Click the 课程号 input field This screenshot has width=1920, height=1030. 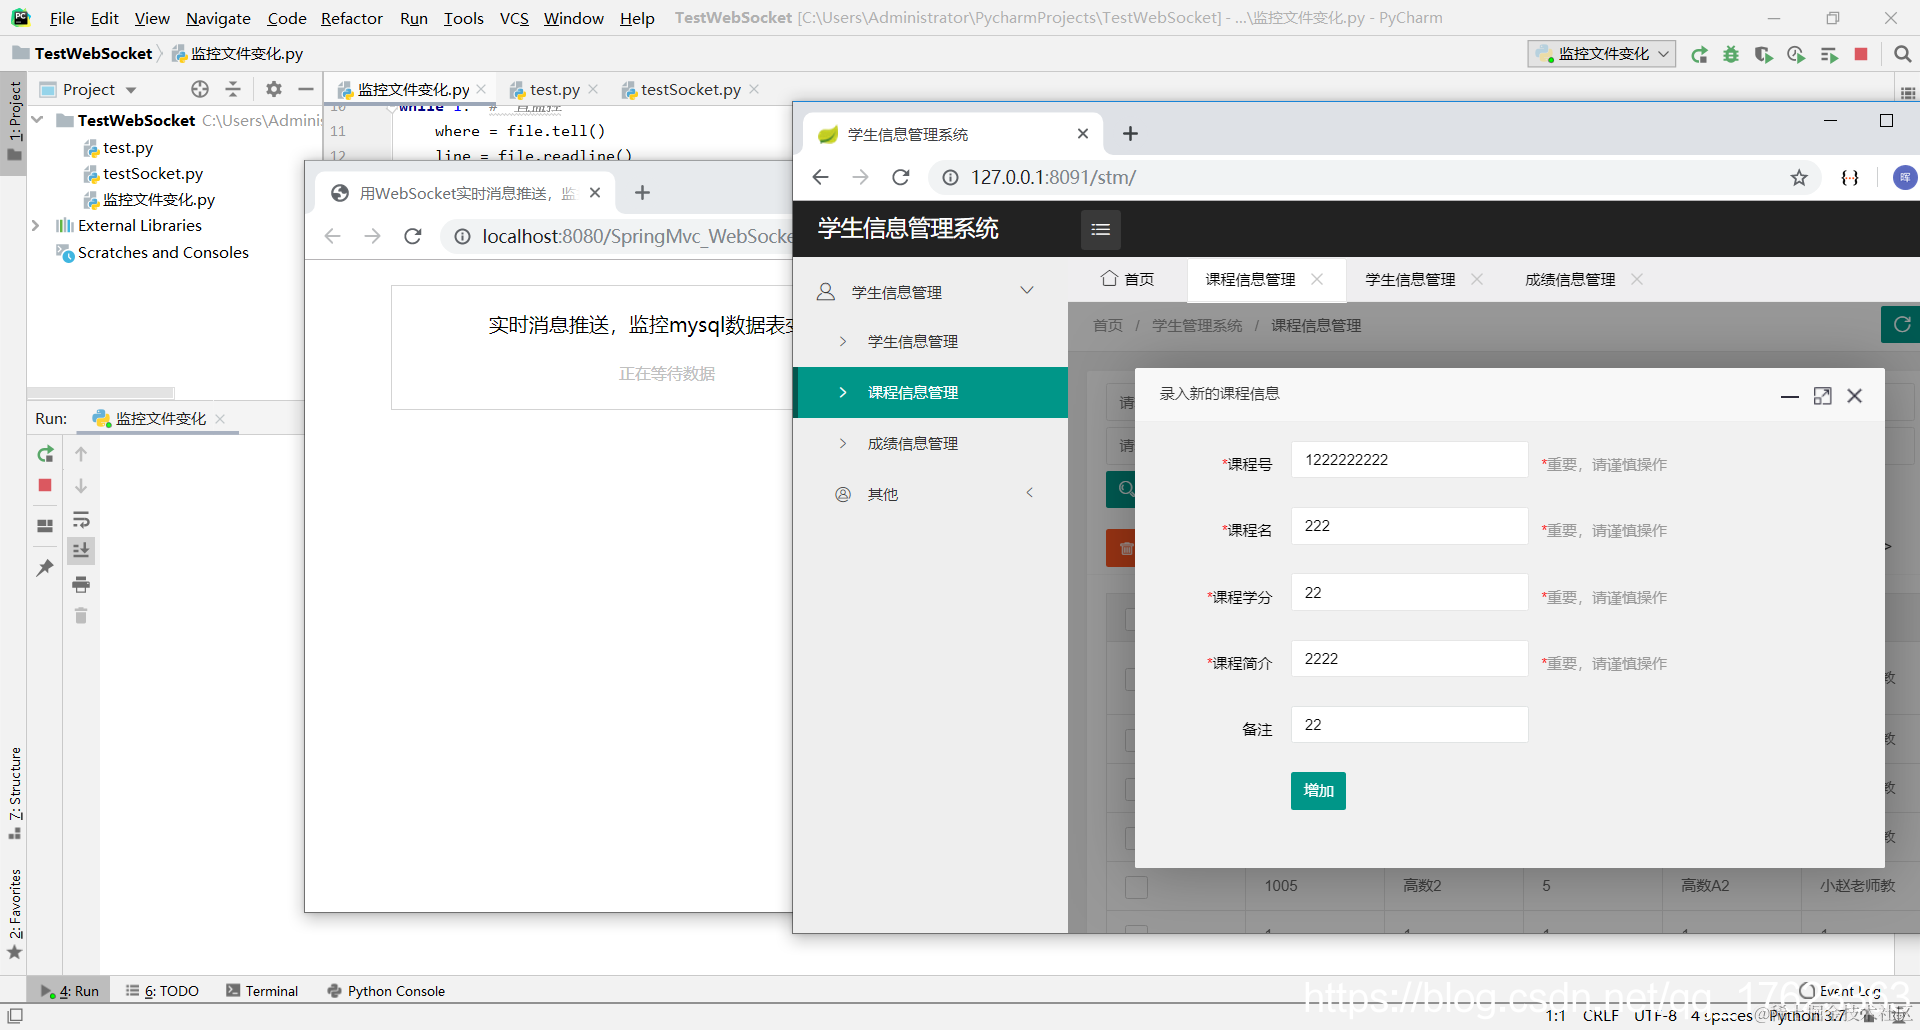pos(1409,459)
